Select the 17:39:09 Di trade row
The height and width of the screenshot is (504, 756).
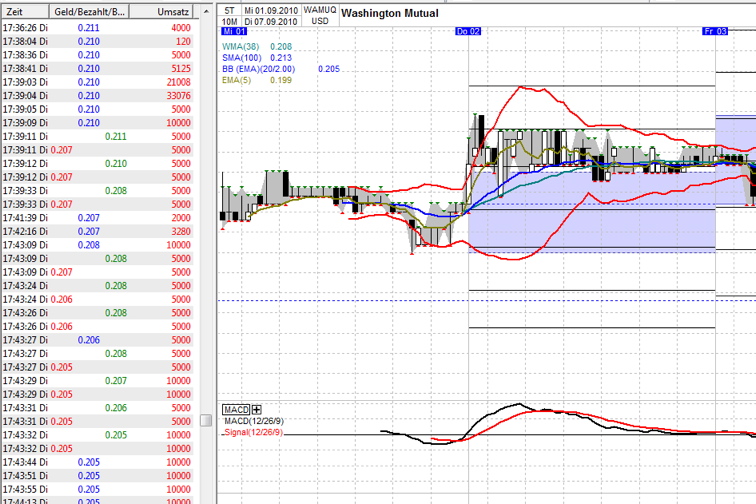[x=97, y=123]
